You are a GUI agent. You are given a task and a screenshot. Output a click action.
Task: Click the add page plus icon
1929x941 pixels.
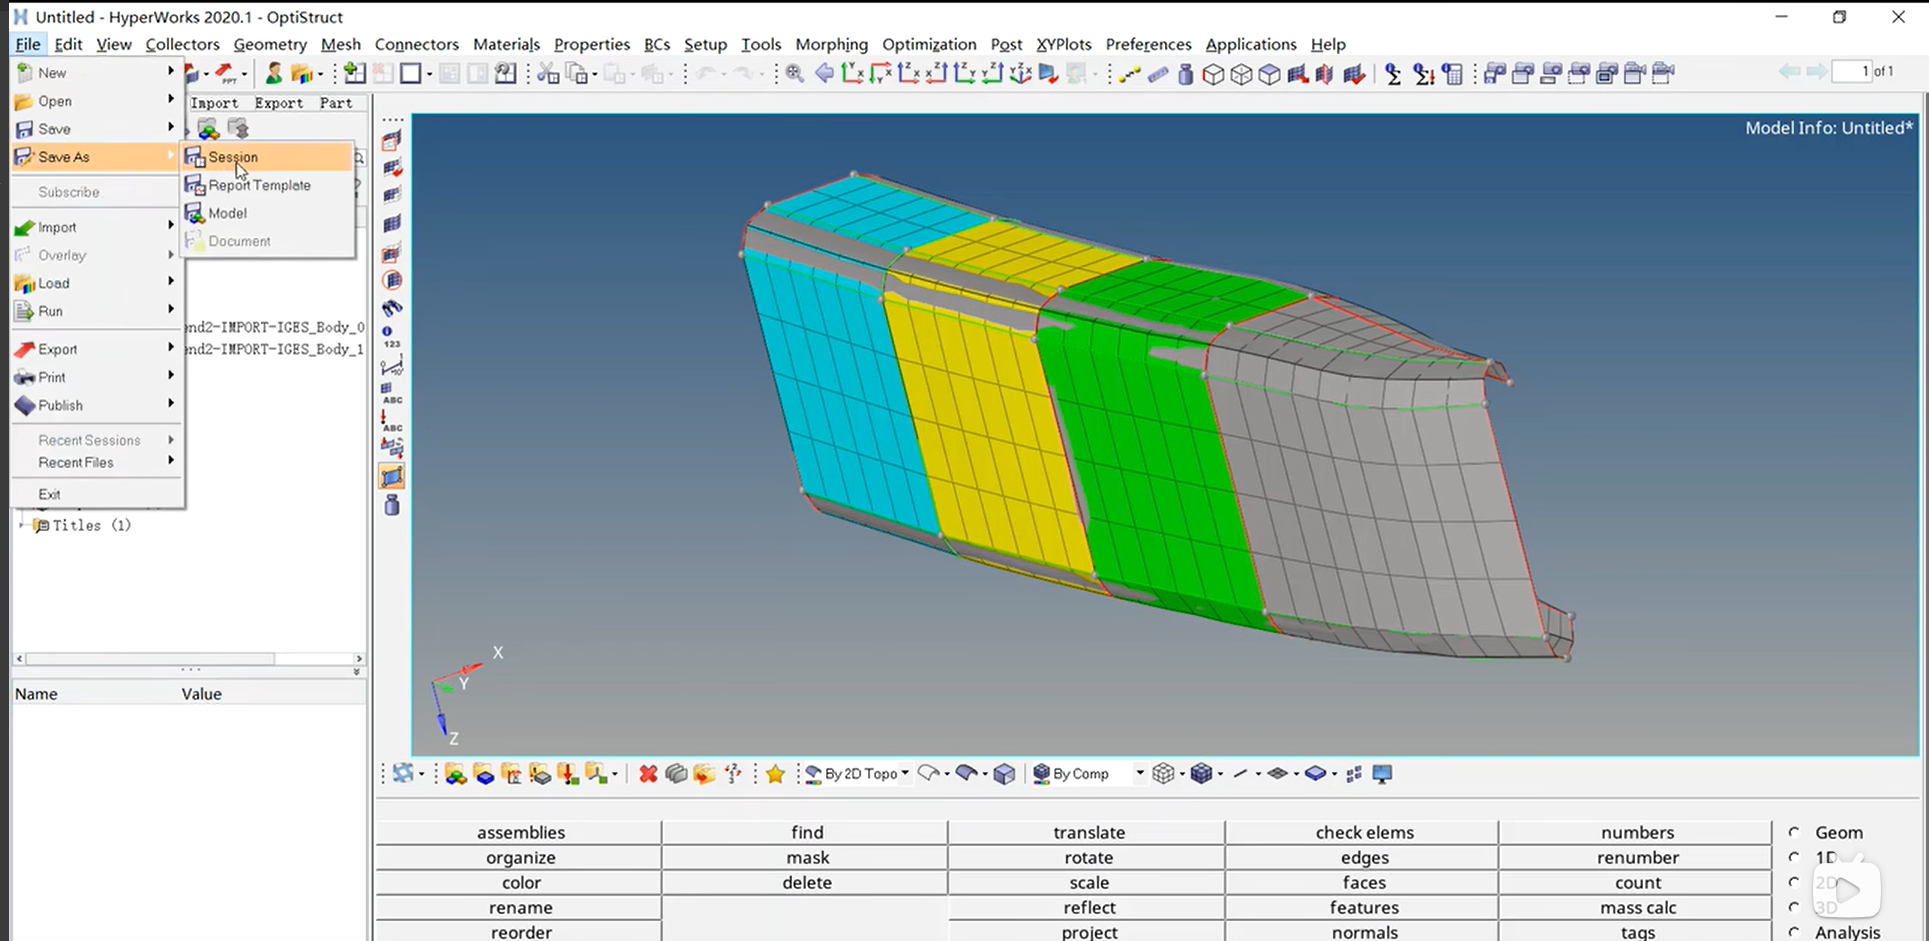point(354,73)
